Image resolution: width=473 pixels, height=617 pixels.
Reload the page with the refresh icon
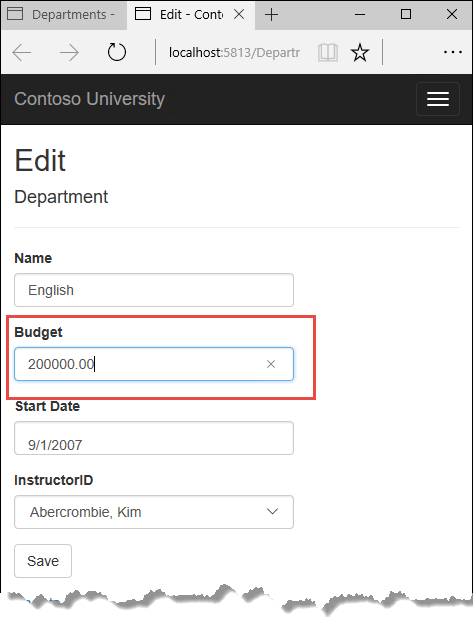[x=117, y=52]
